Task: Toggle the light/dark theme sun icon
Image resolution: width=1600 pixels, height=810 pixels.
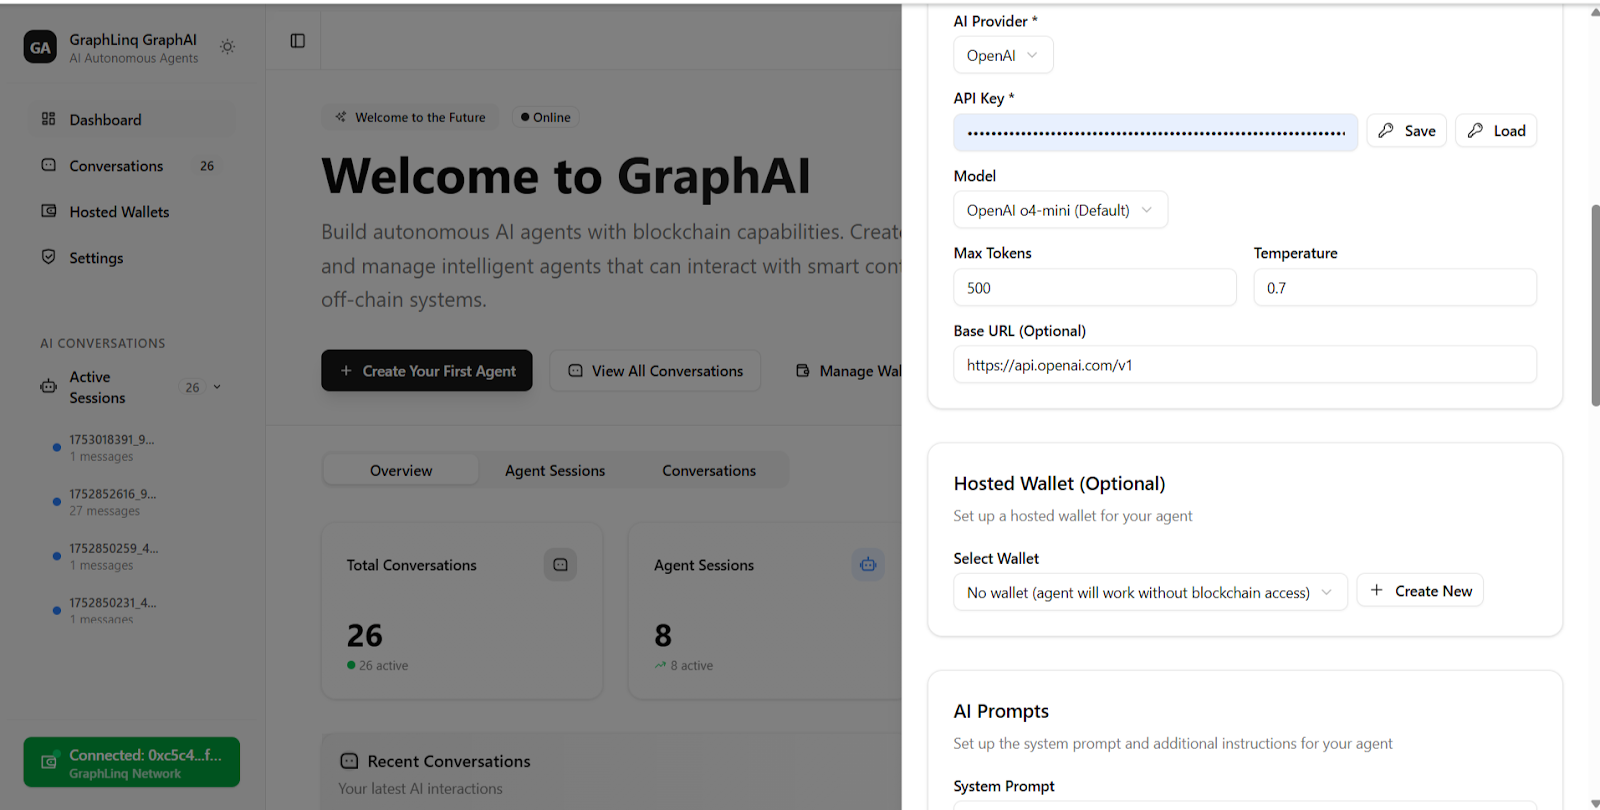Action: click(228, 47)
